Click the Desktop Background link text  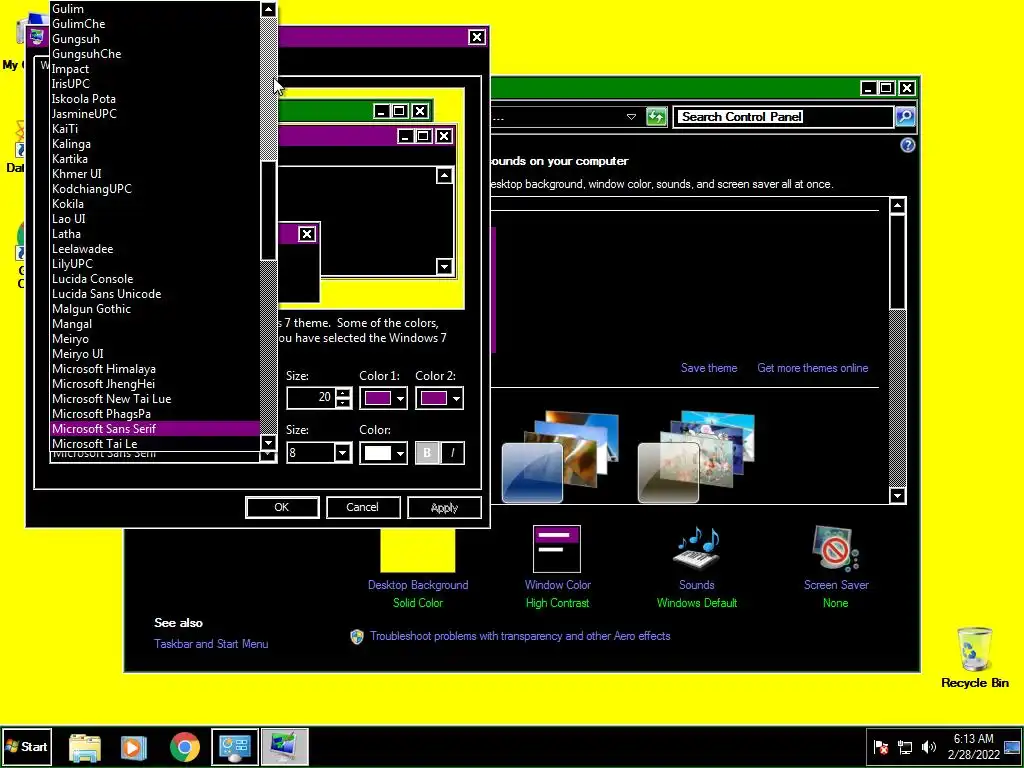click(x=418, y=585)
